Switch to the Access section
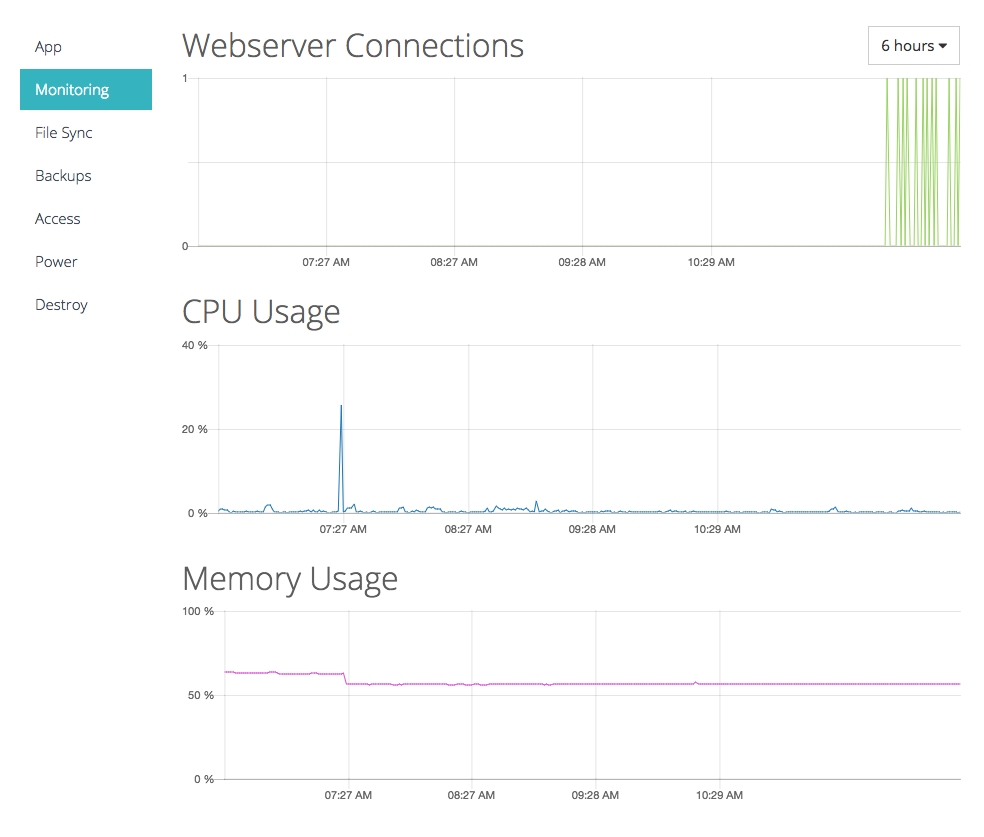 coord(57,219)
